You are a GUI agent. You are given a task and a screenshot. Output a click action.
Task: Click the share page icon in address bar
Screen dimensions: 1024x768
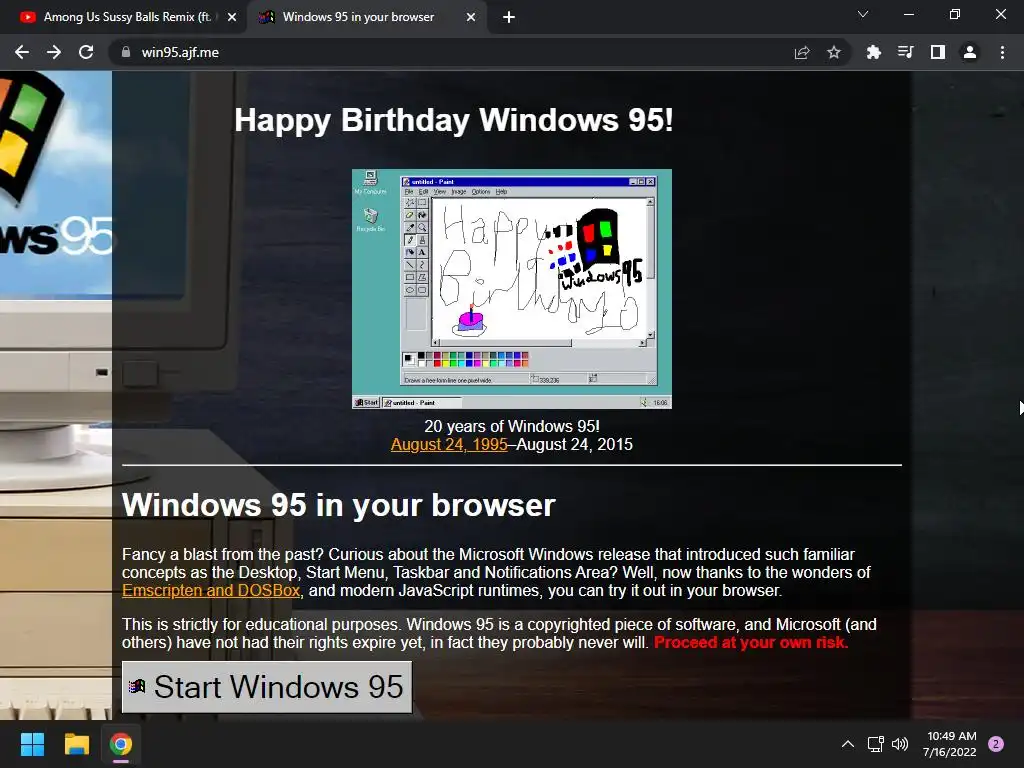coord(802,52)
